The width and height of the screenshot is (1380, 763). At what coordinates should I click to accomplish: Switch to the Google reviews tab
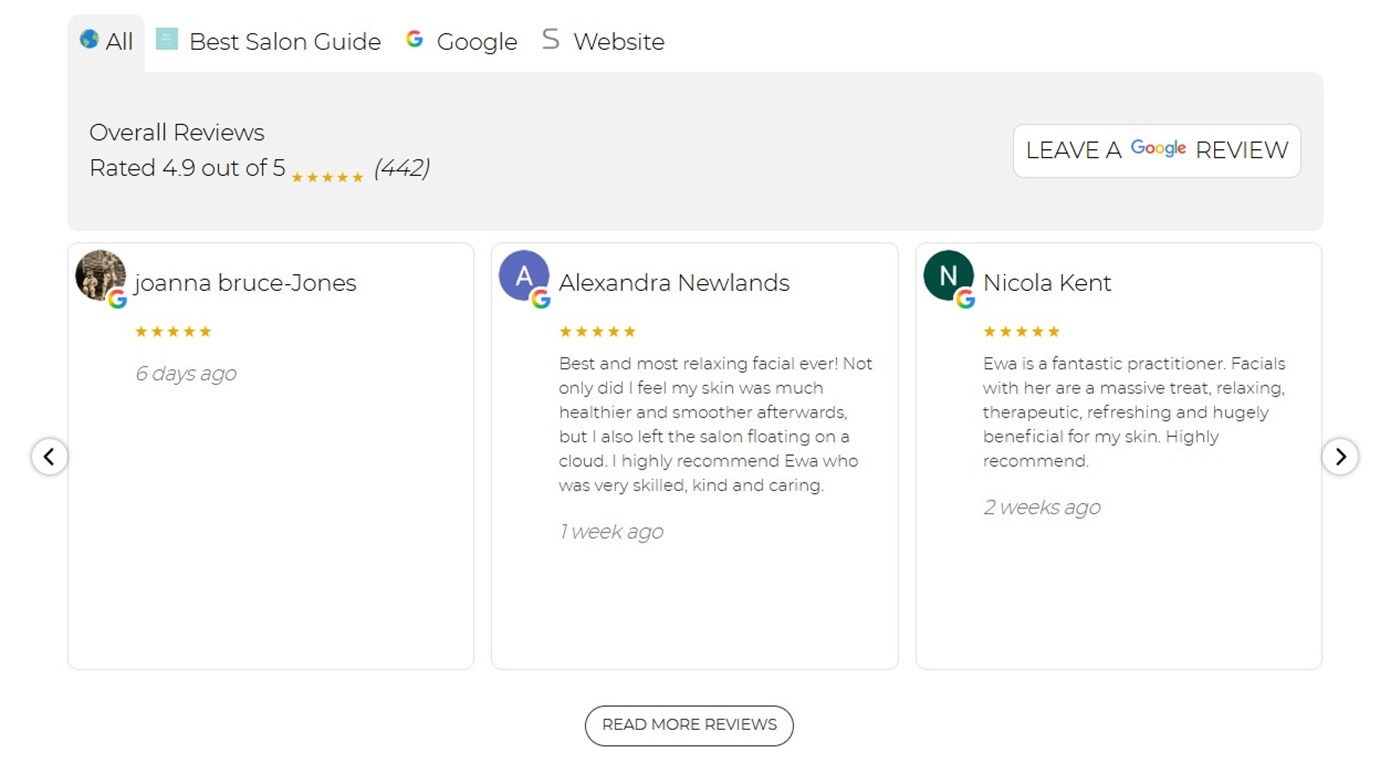(476, 41)
